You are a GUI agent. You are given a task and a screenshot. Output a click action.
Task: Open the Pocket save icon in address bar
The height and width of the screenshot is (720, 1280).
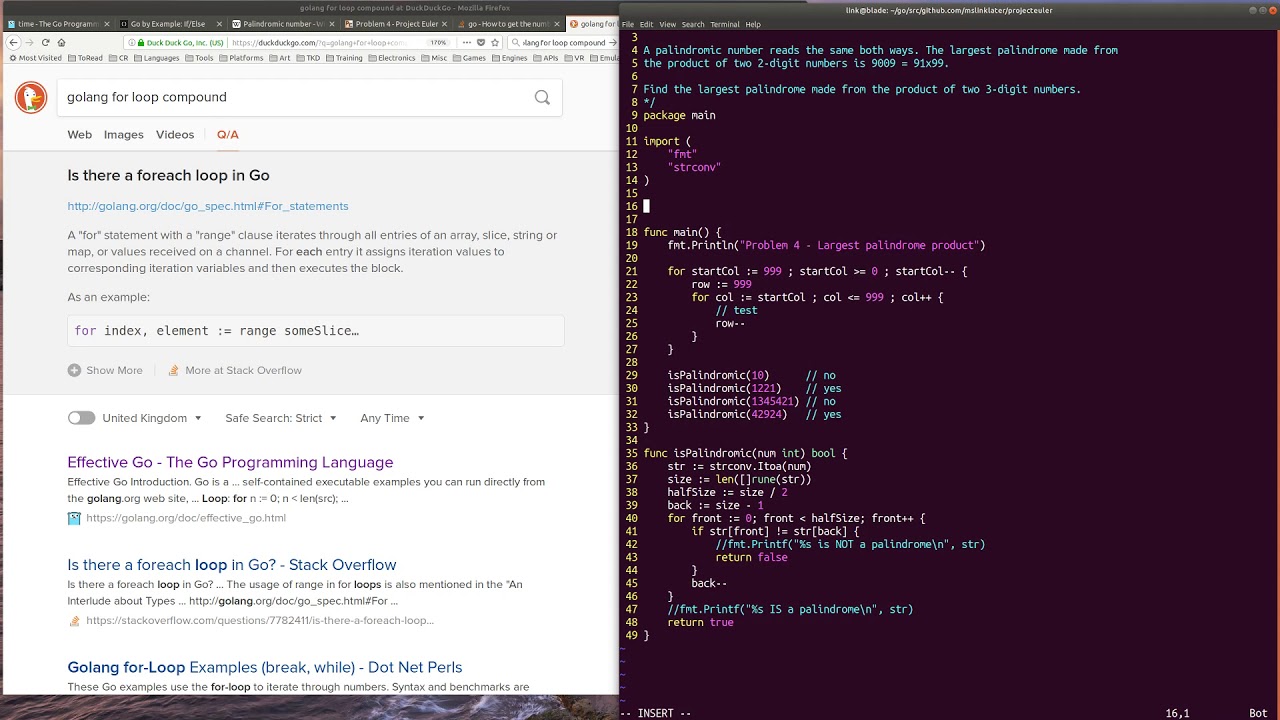(x=481, y=43)
